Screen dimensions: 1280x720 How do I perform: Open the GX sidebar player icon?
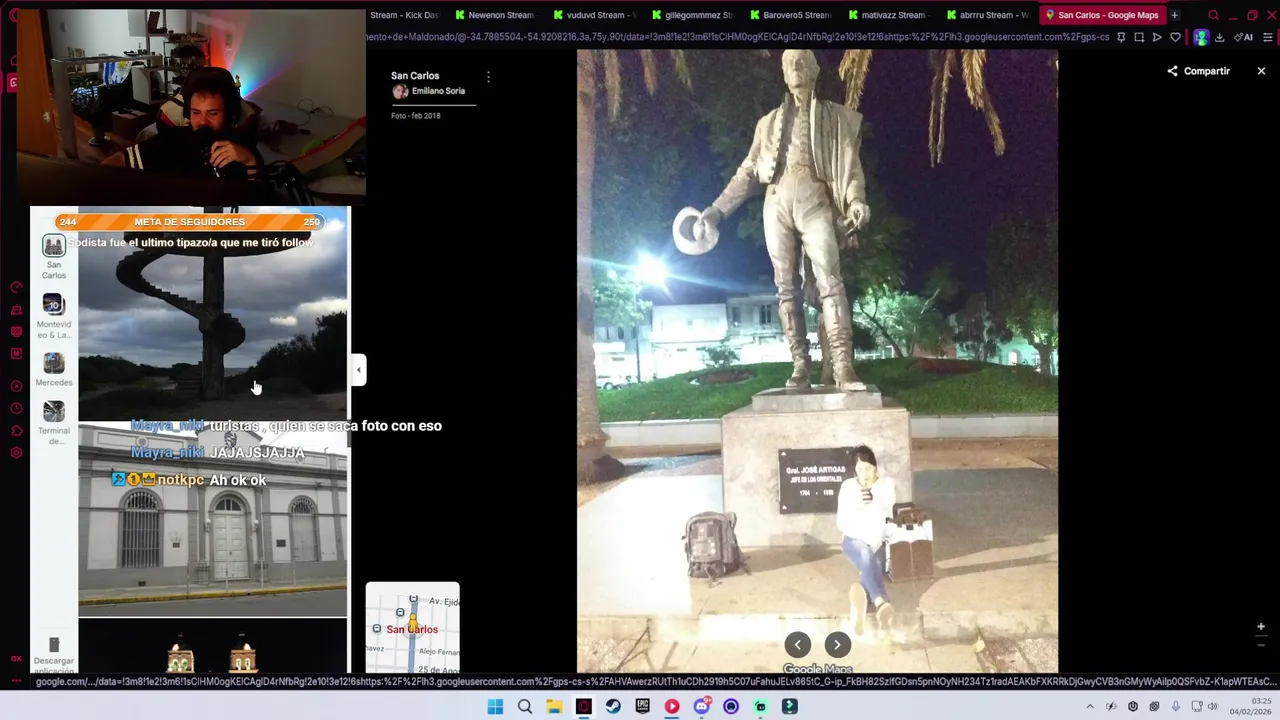point(16,386)
